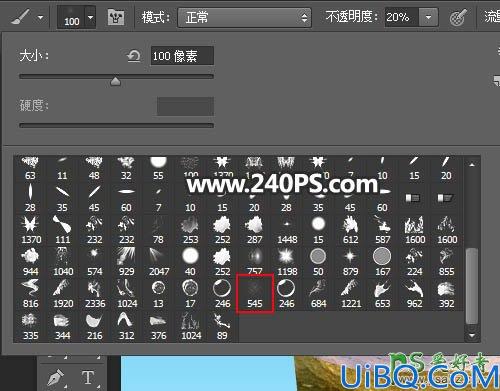Click brush list scrollbar up arrow

[x=472, y=164]
